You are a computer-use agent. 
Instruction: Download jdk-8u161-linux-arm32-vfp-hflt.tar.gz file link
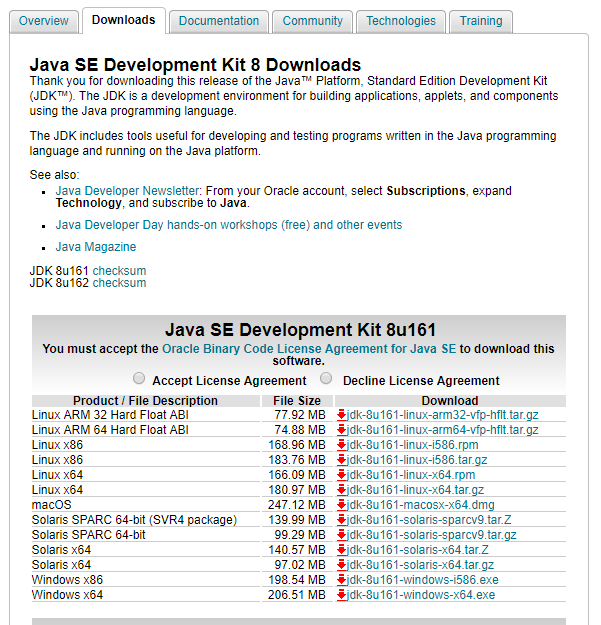pos(442,415)
